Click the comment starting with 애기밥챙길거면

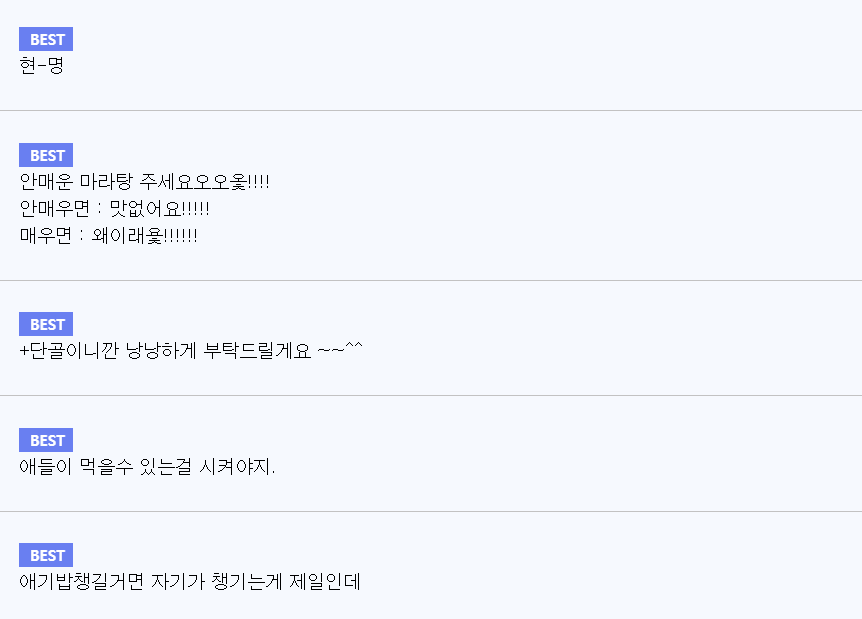[x=190, y=582]
